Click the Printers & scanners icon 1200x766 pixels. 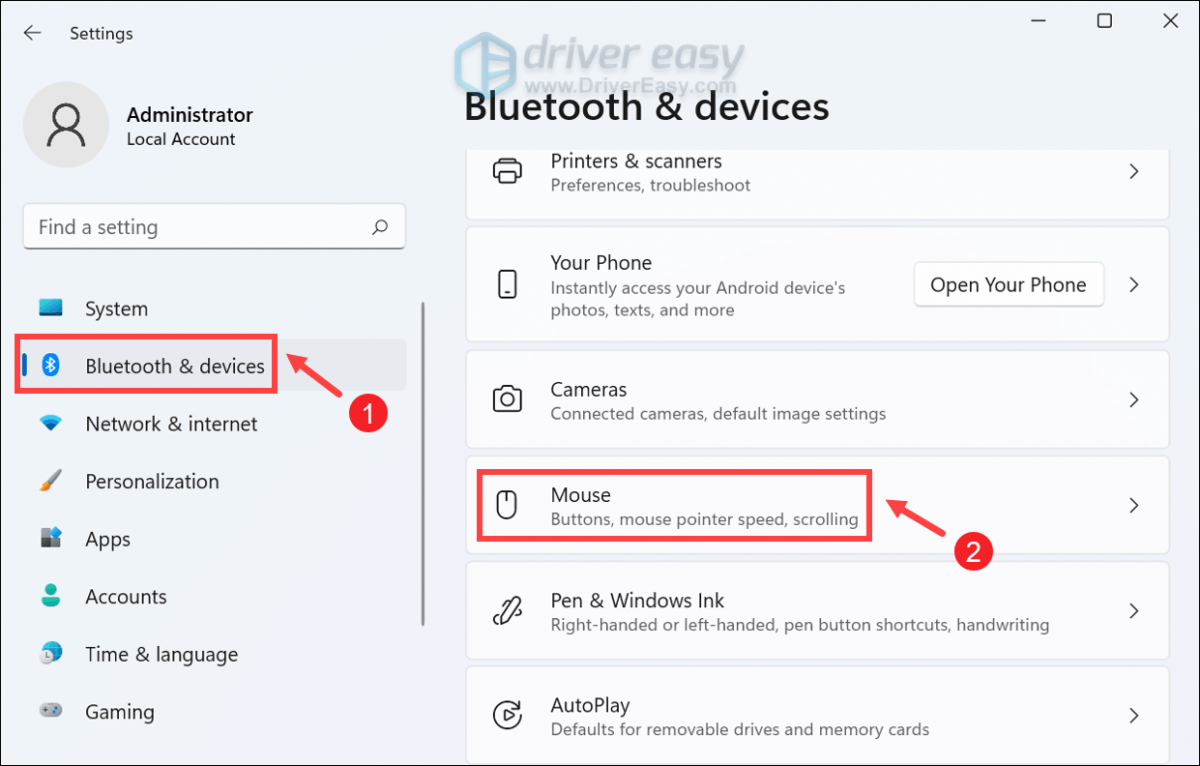pyautogui.click(x=508, y=171)
